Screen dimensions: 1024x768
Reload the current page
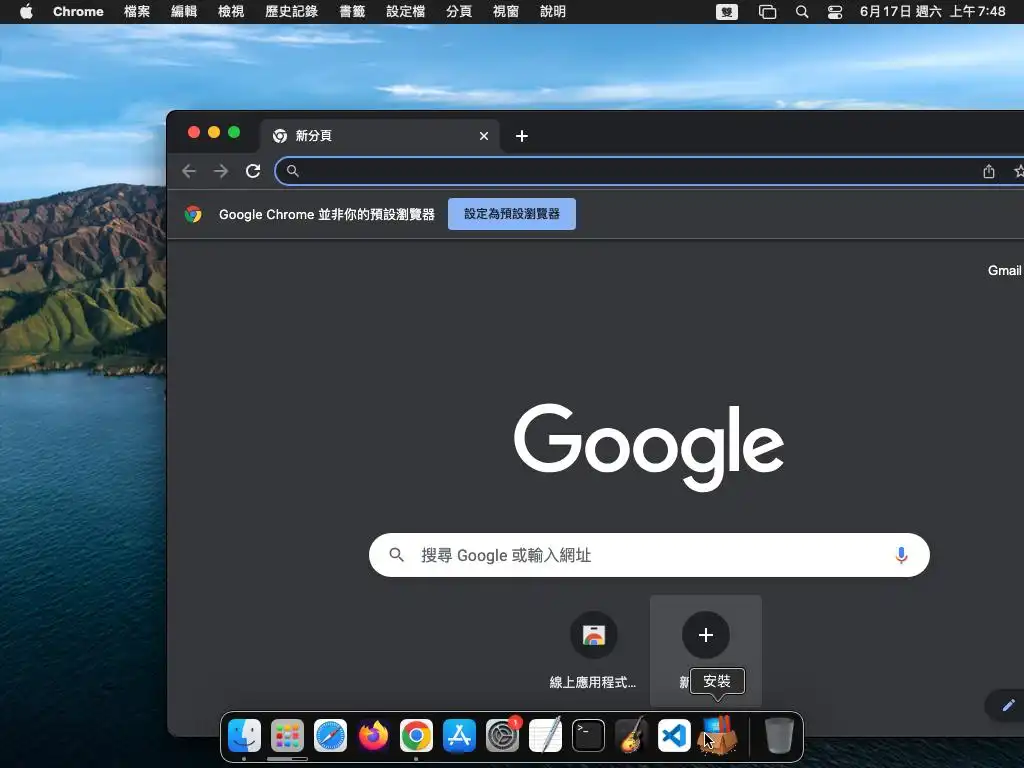[253, 171]
